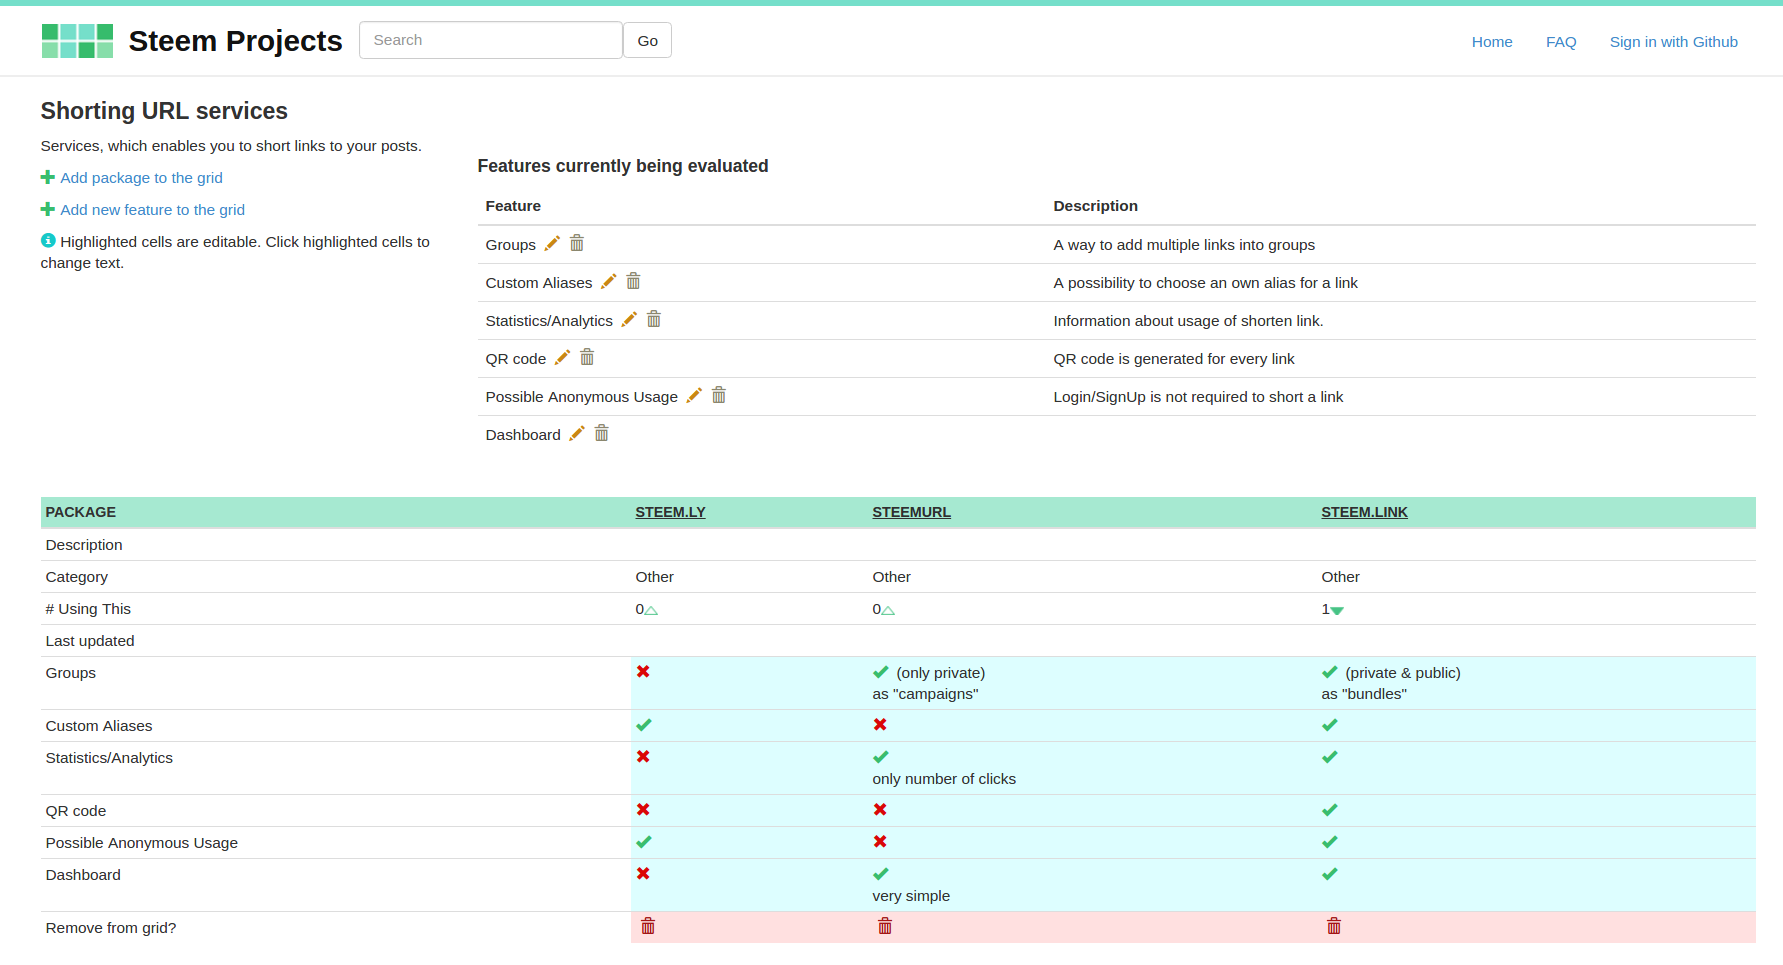The width and height of the screenshot is (1783, 965).
Task: Open the STEEM.LY package link
Action: [671, 512]
